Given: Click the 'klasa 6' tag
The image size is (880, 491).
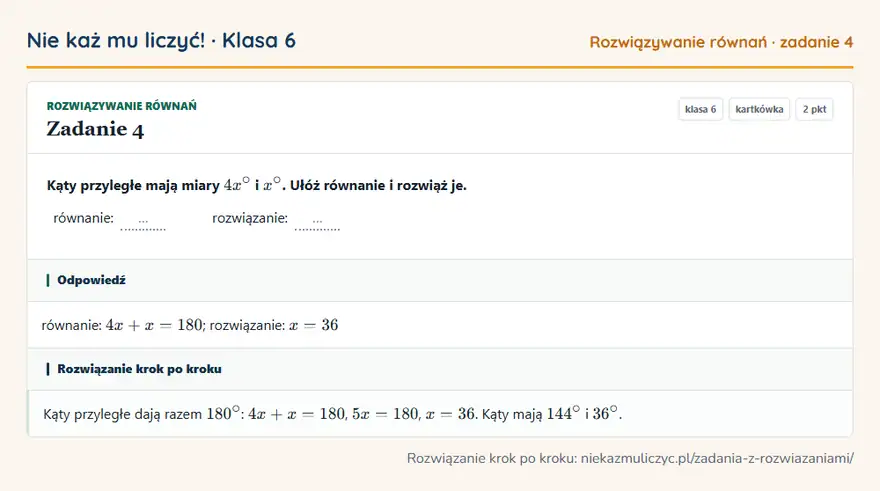Looking at the screenshot, I should [x=700, y=109].
